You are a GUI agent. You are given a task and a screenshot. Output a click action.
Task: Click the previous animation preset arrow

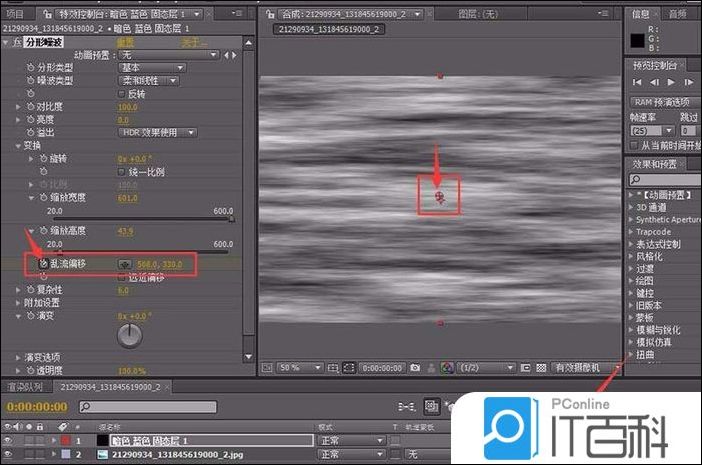point(227,55)
